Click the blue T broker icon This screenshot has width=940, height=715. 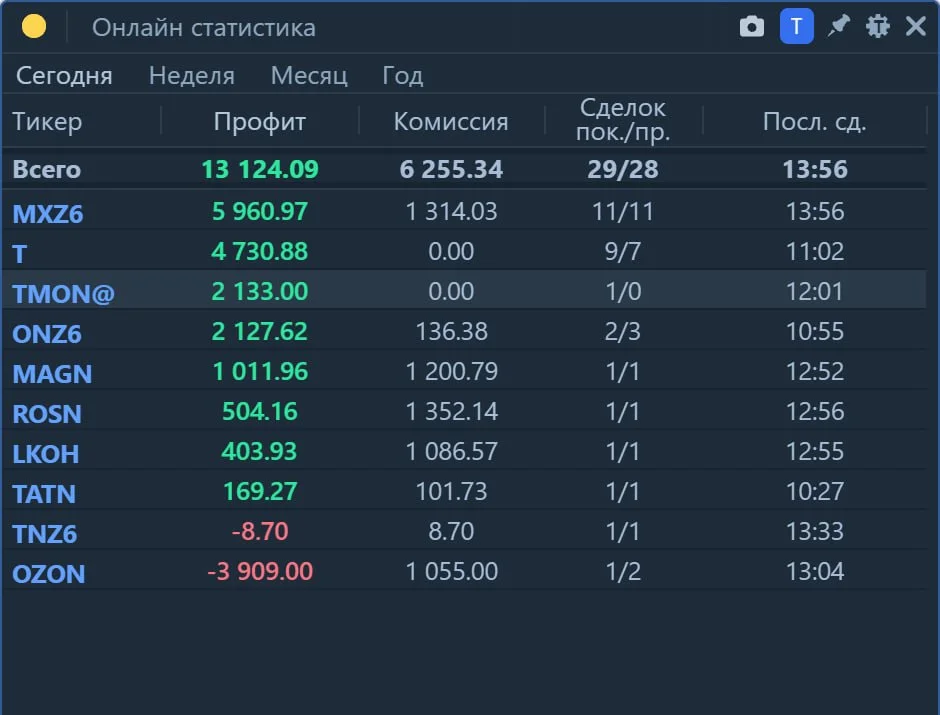[x=796, y=26]
